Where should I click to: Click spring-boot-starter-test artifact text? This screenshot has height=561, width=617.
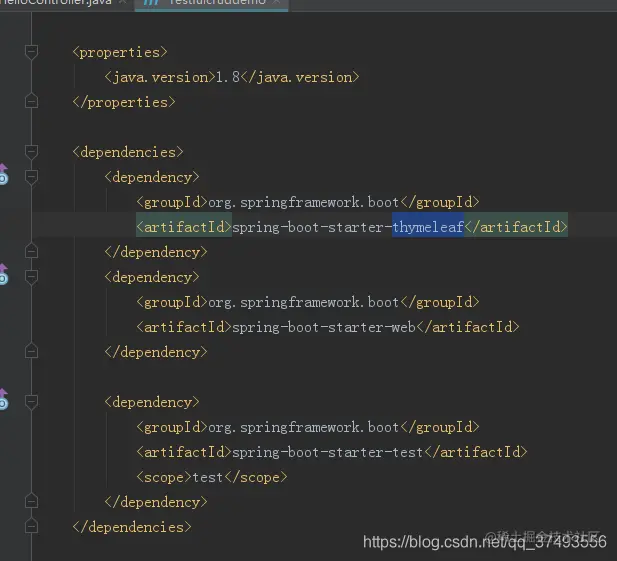pyautogui.click(x=327, y=452)
